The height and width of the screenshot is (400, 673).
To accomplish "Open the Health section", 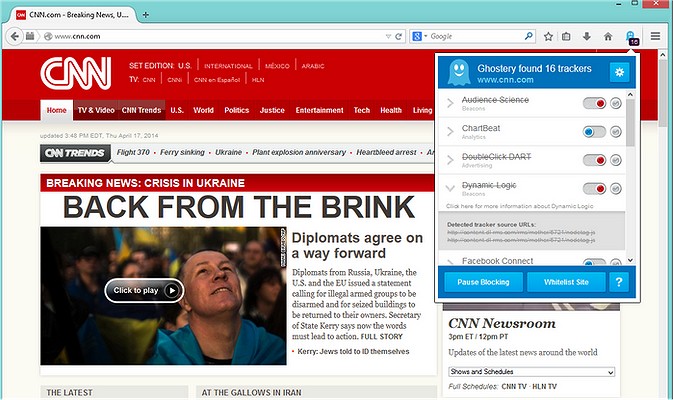I will point(391,110).
